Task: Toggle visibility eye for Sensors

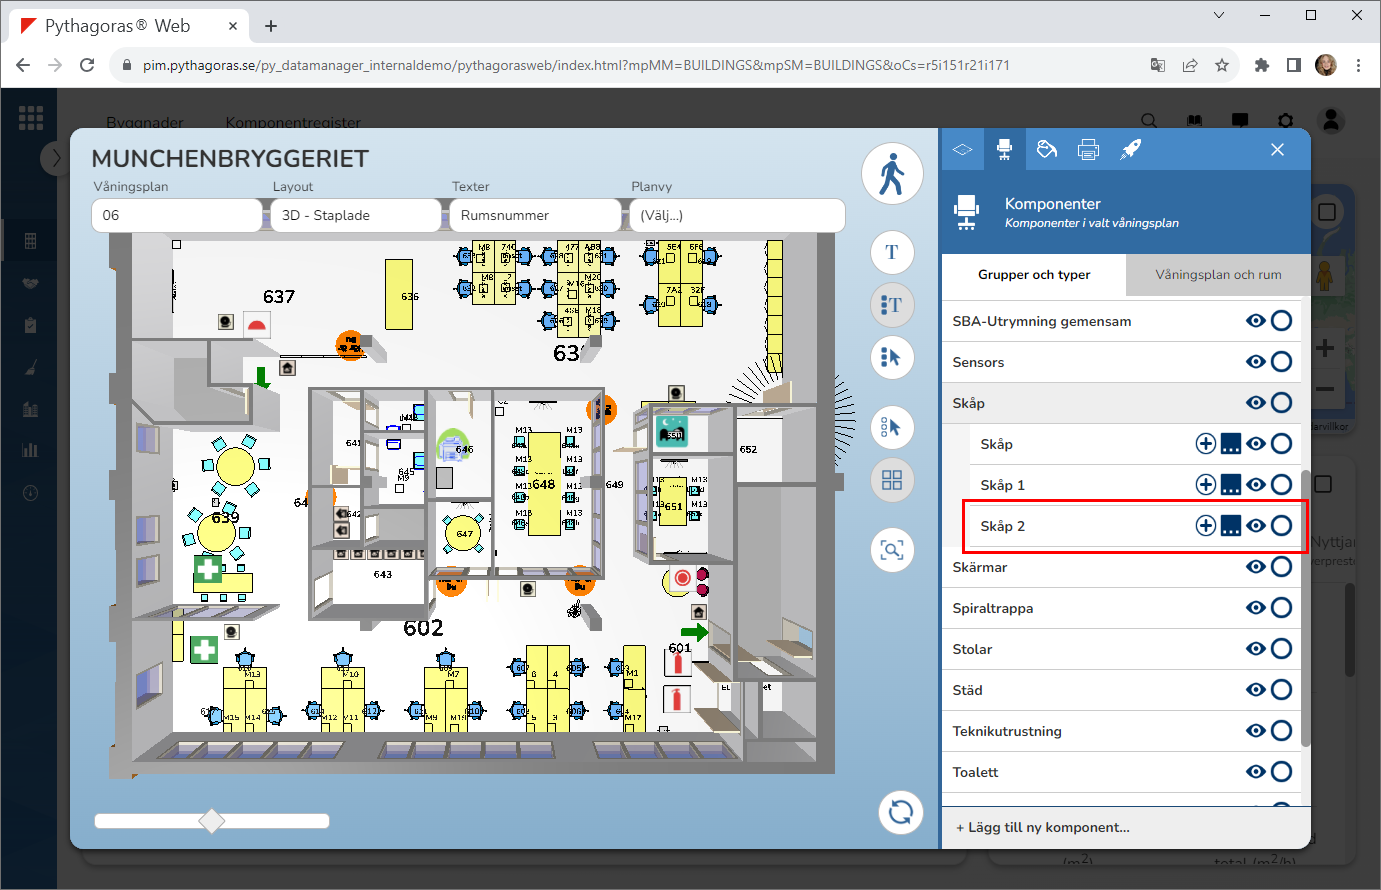Action: click(x=1256, y=362)
